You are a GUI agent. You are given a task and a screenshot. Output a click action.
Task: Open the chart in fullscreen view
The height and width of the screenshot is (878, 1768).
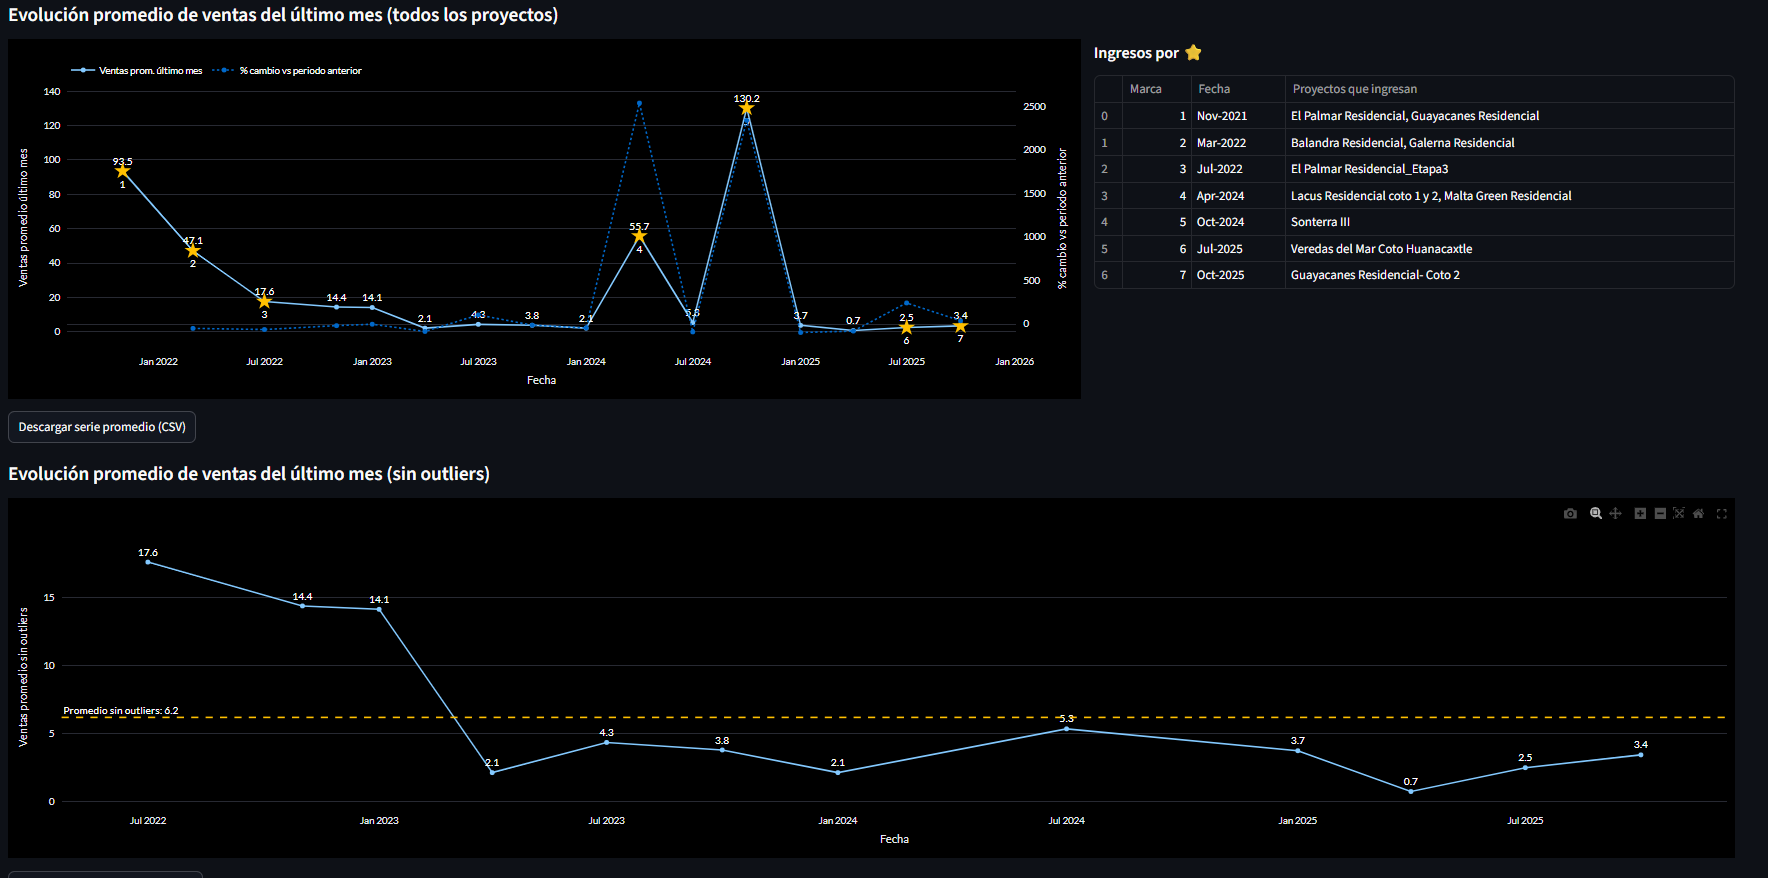[x=1722, y=514]
